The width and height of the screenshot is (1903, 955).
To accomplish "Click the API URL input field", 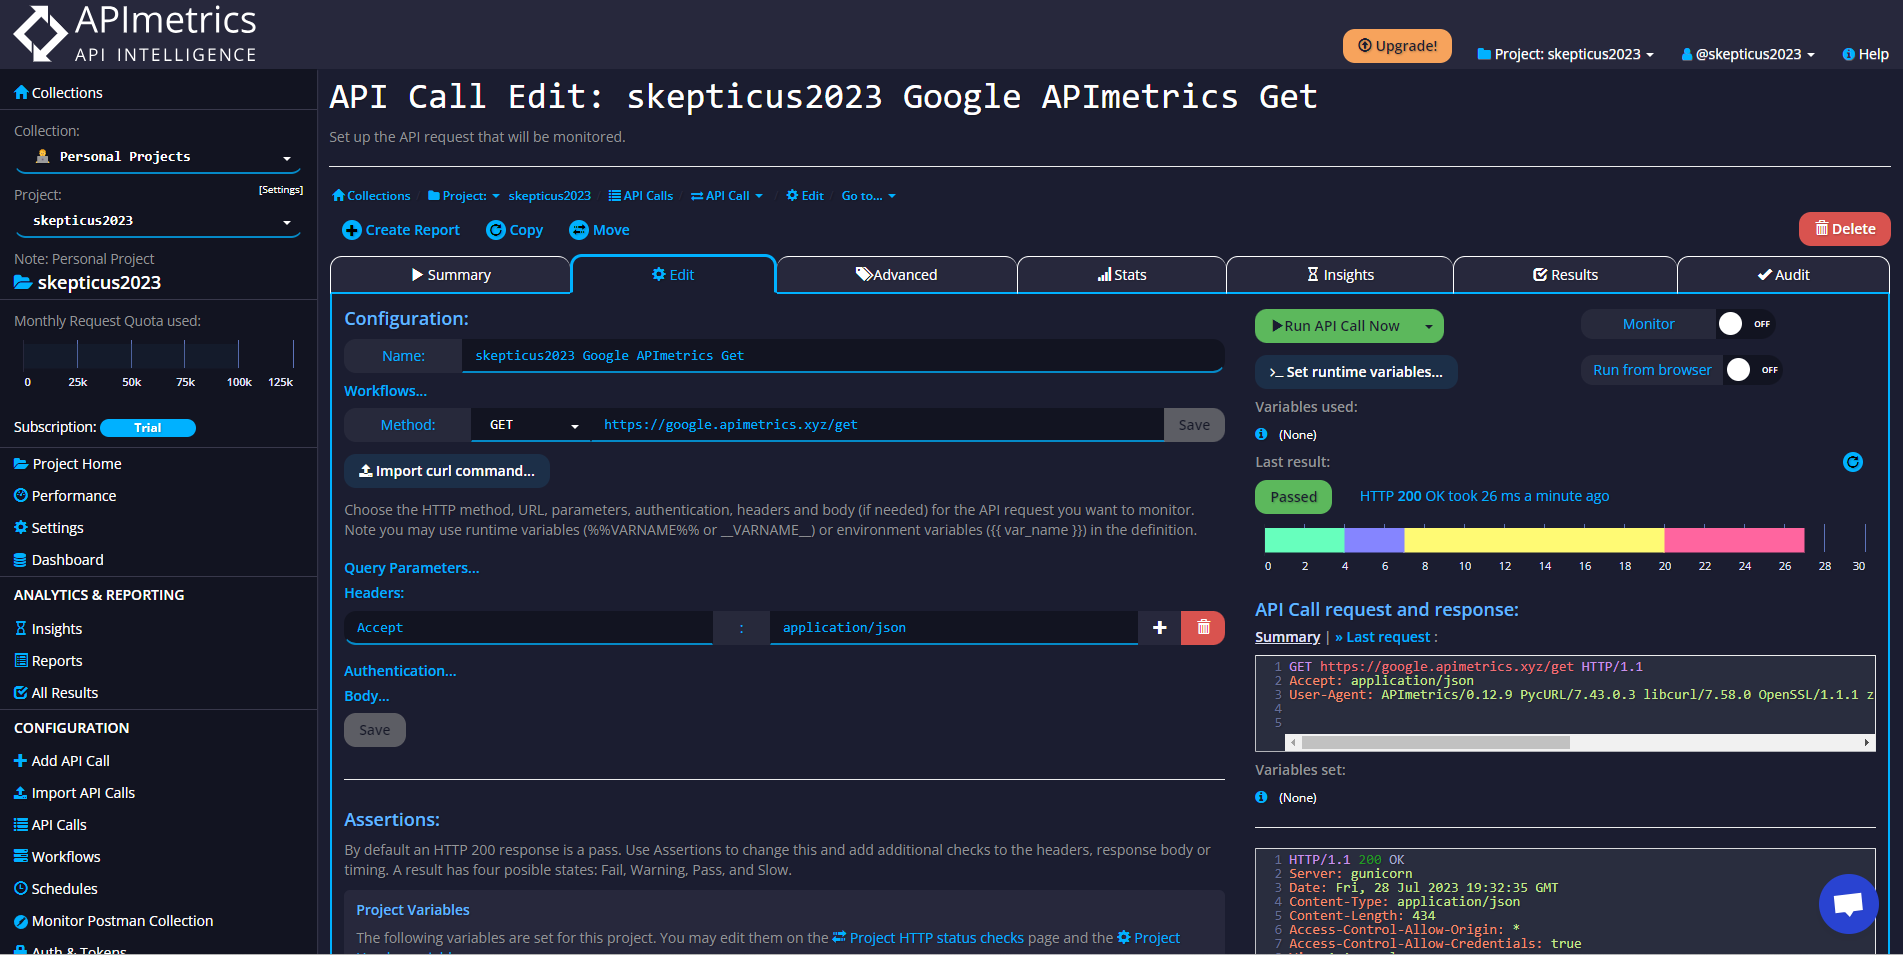I will 878,425.
